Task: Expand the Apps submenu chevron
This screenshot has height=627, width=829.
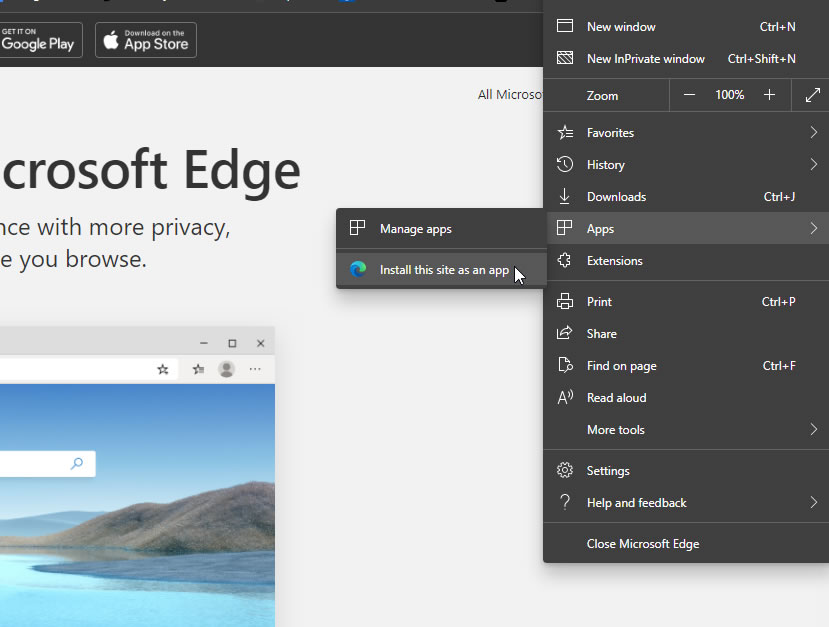Action: pos(814,228)
